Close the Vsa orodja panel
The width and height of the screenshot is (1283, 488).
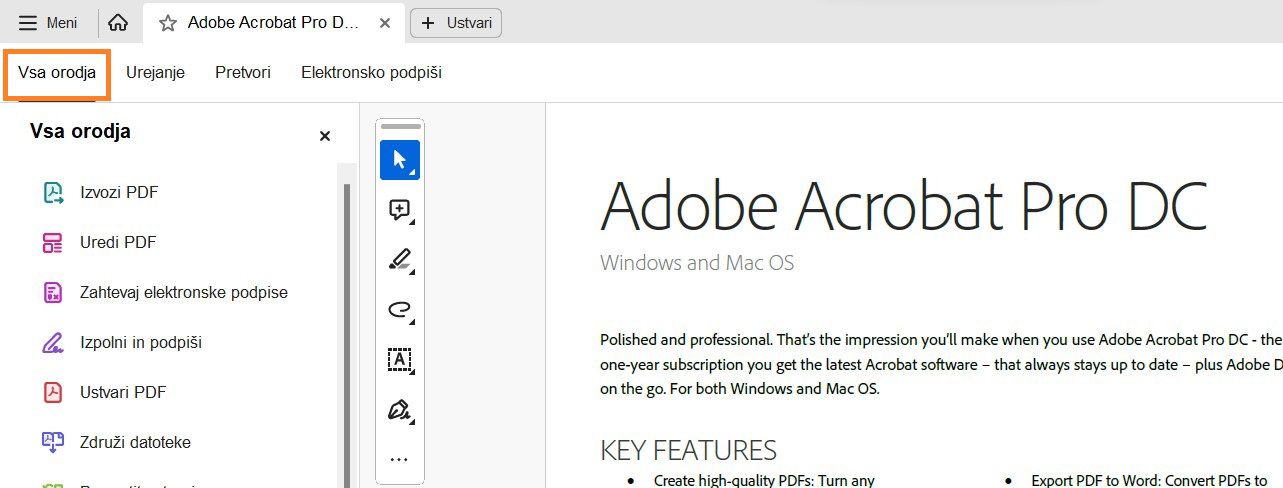click(324, 136)
